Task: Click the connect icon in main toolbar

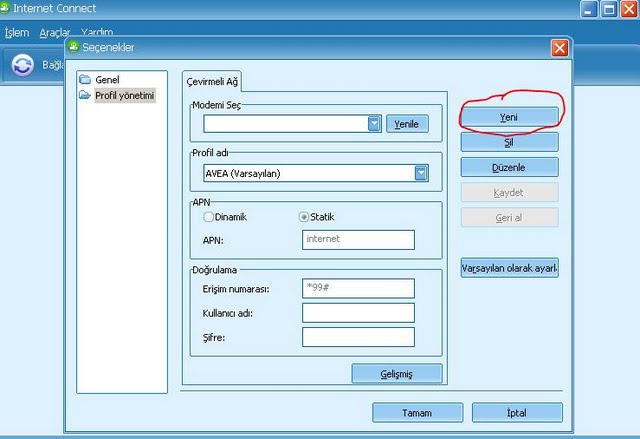Action: click(x=23, y=65)
